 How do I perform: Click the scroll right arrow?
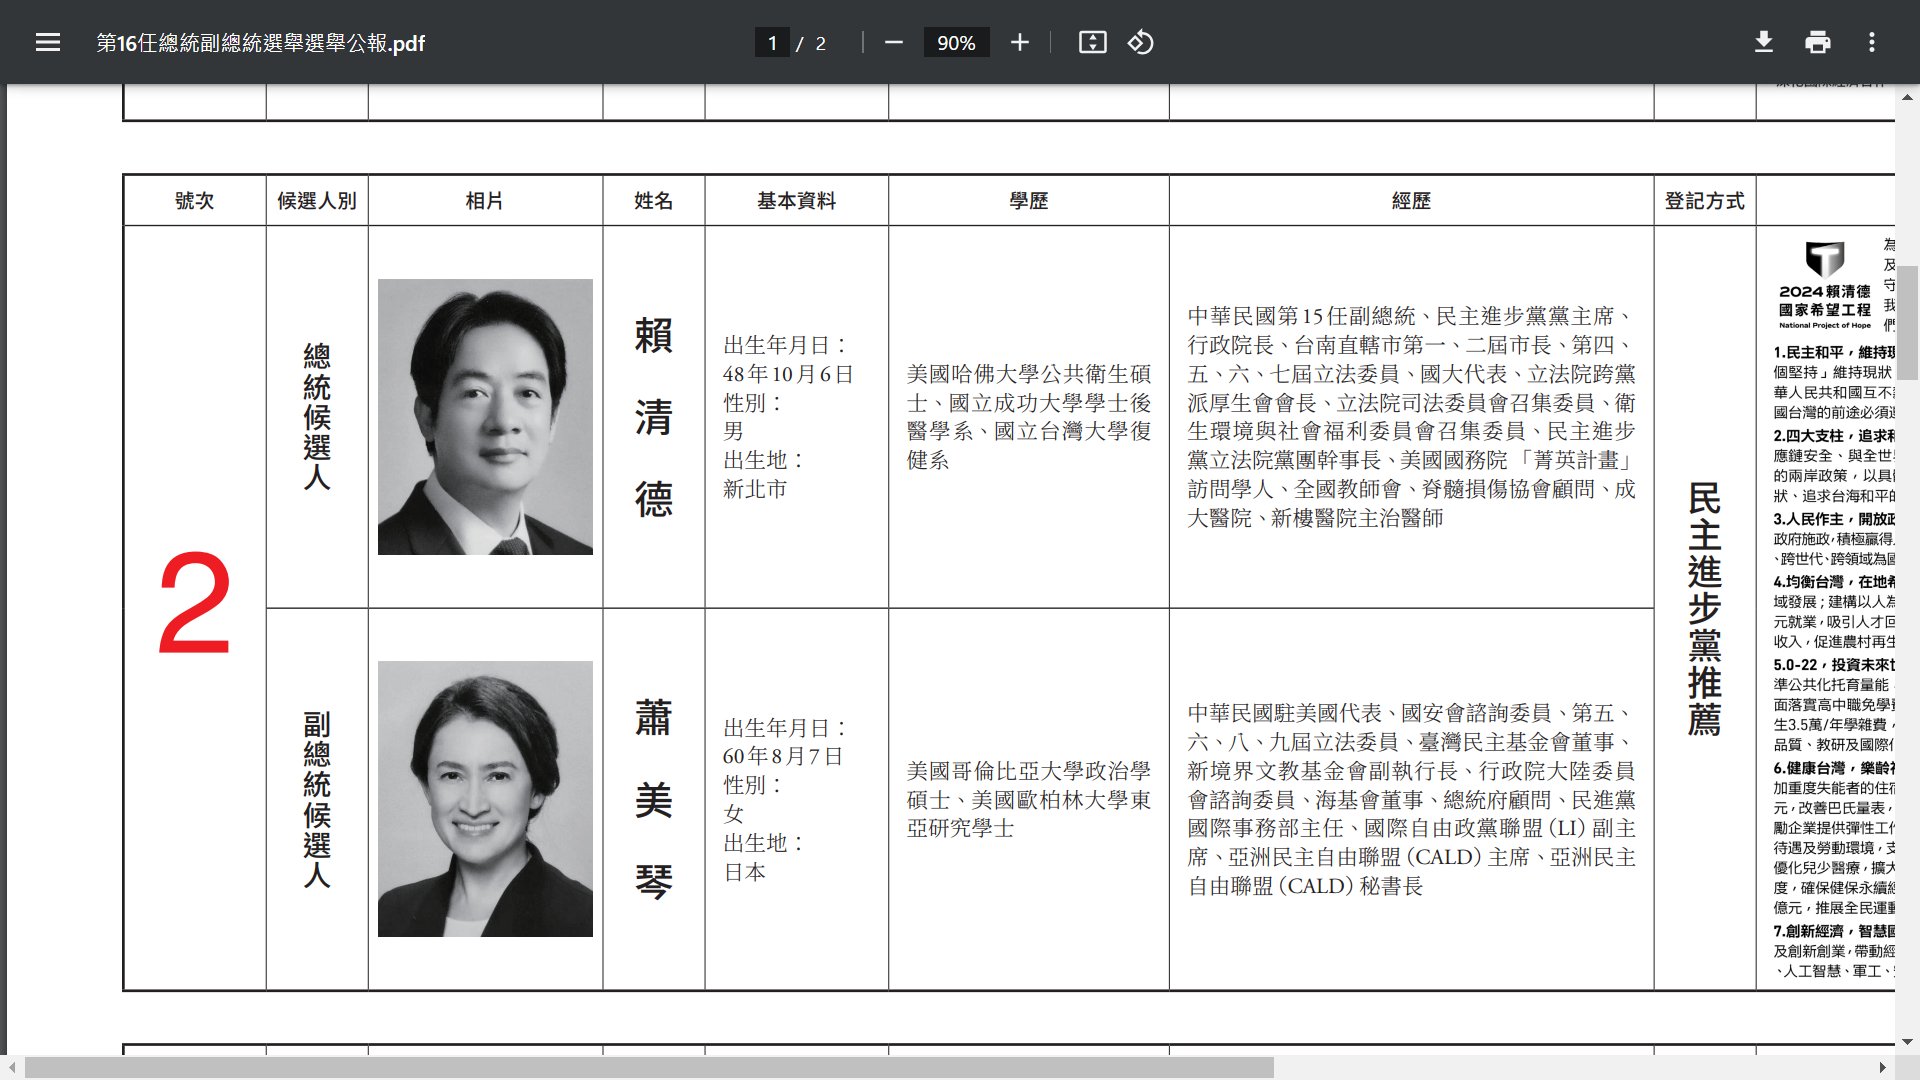pos(1882,1068)
